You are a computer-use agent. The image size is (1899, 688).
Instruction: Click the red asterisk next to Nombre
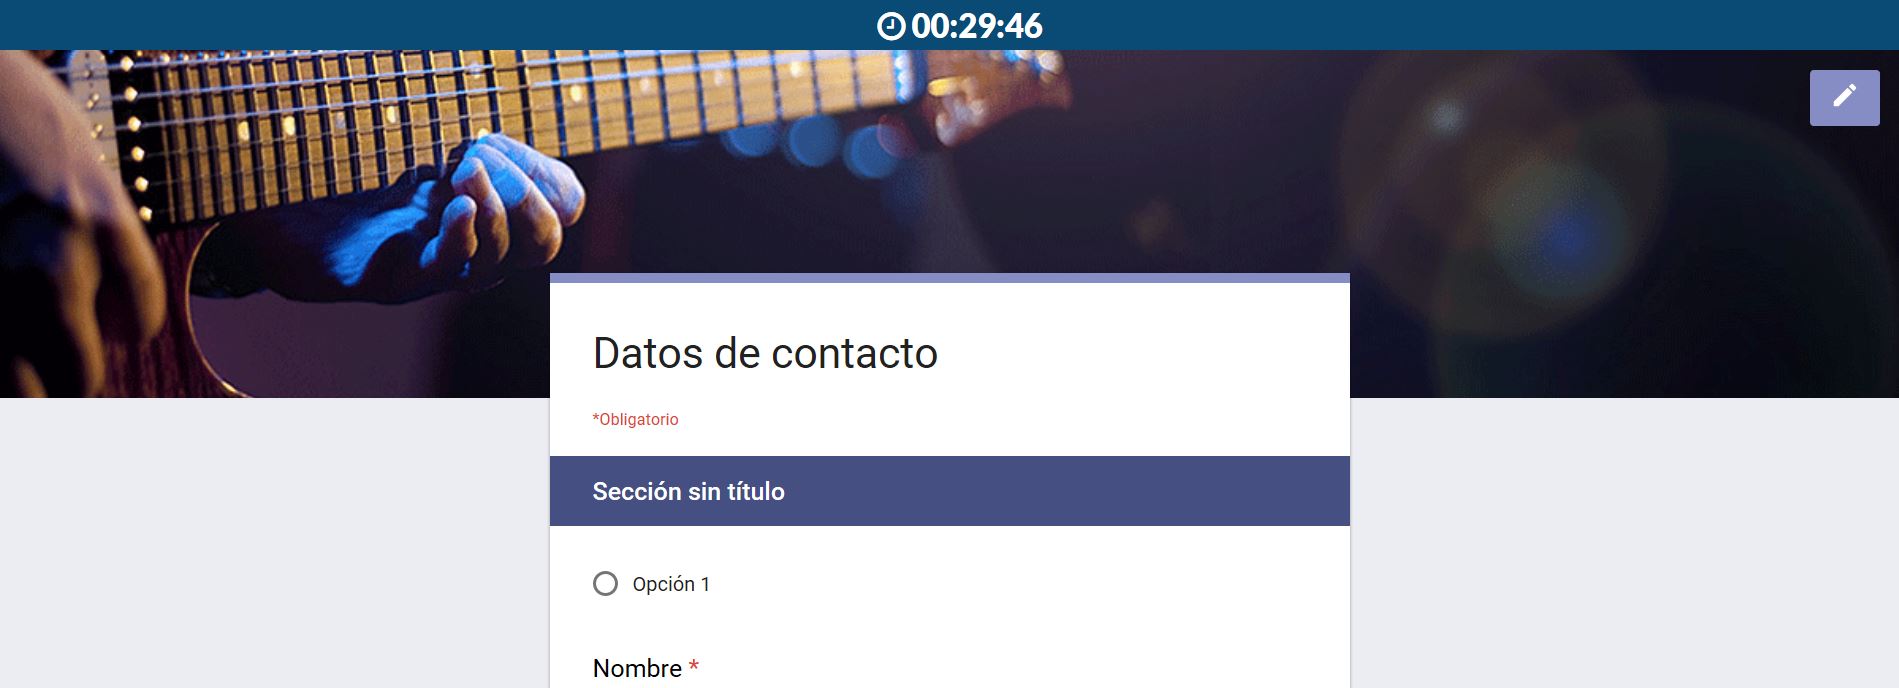click(693, 666)
